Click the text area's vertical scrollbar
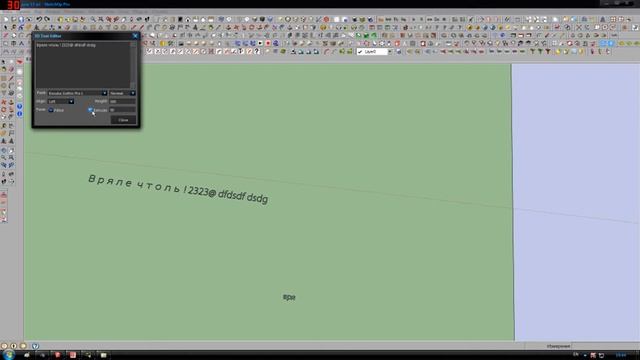The image size is (640, 360). 133,65
